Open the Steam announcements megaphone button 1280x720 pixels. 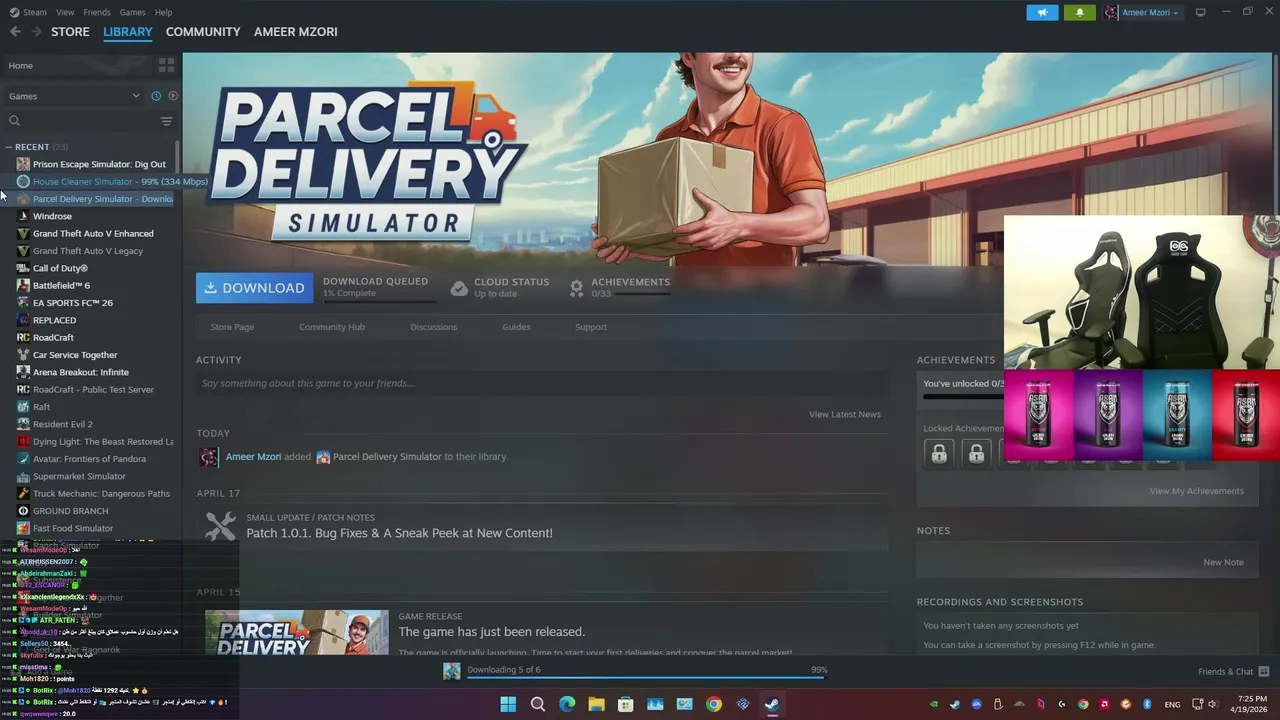click(1042, 13)
